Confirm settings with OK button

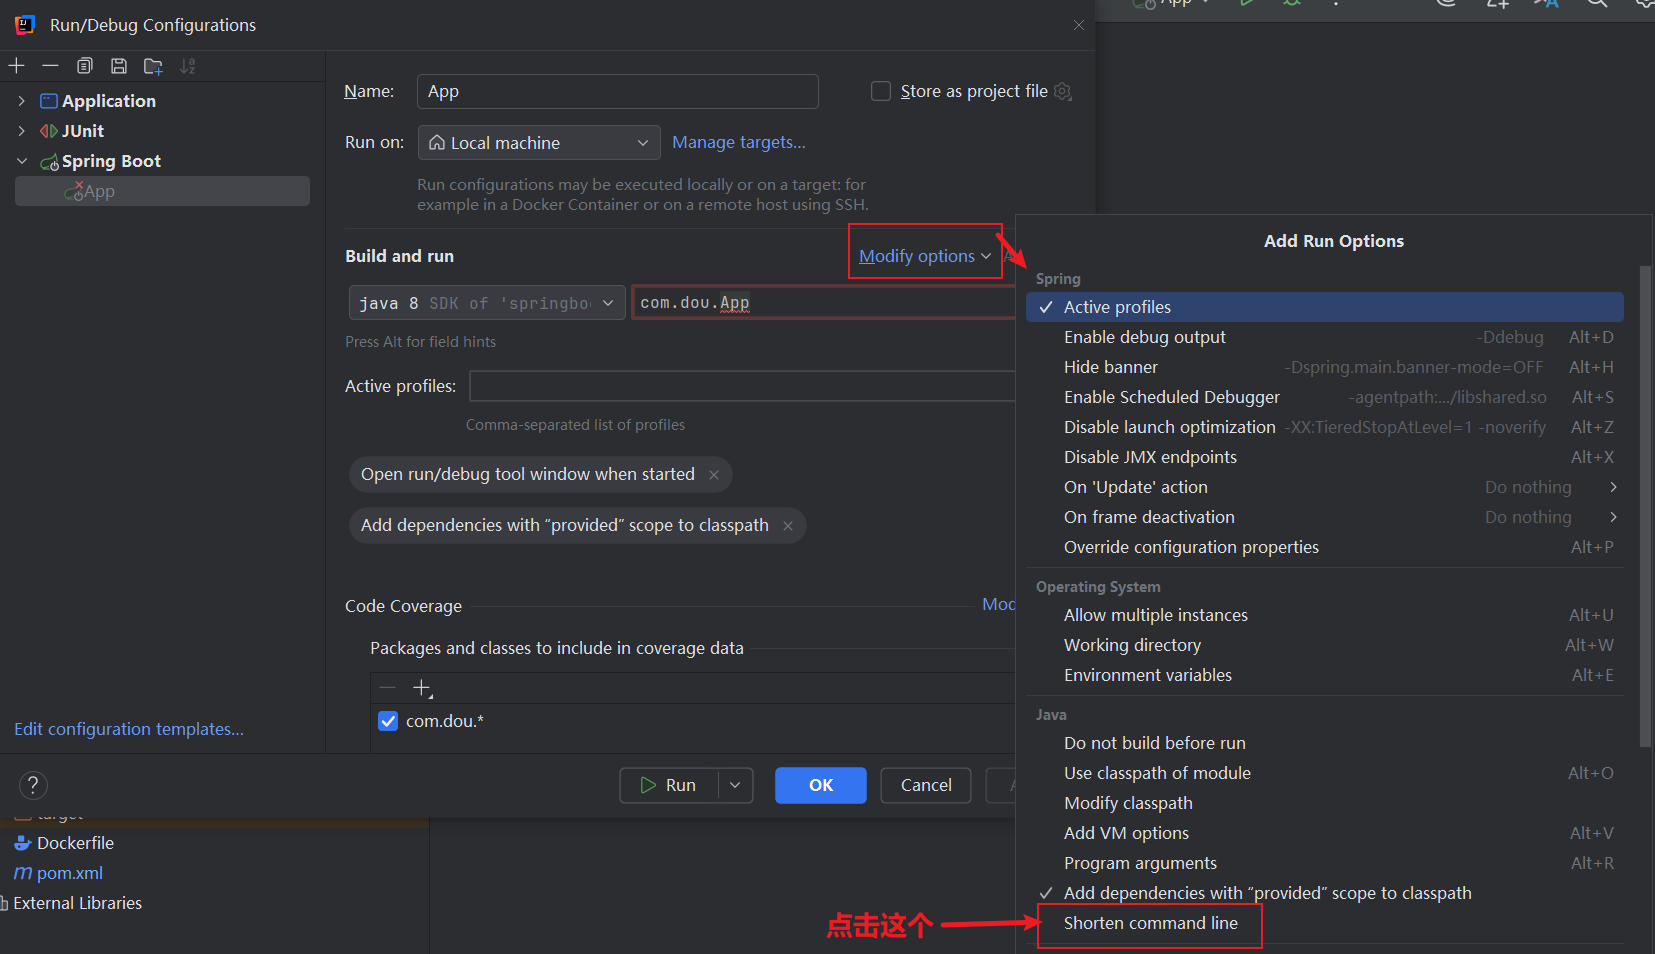[x=820, y=785]
